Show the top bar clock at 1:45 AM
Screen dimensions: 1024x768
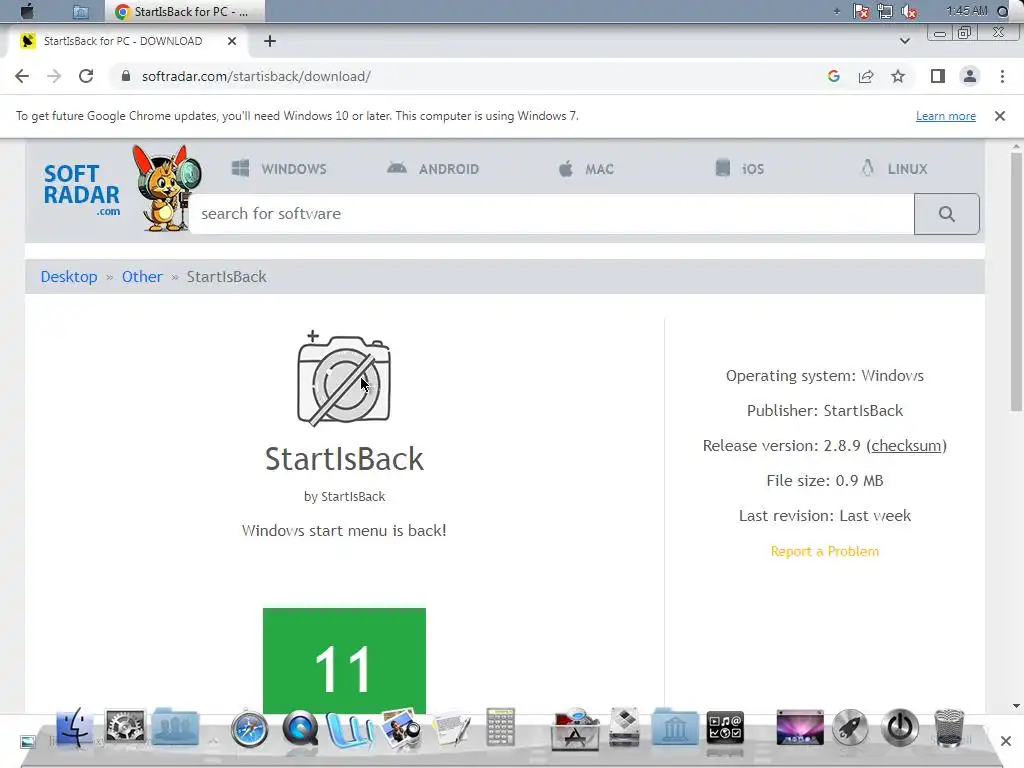[967, 11]
